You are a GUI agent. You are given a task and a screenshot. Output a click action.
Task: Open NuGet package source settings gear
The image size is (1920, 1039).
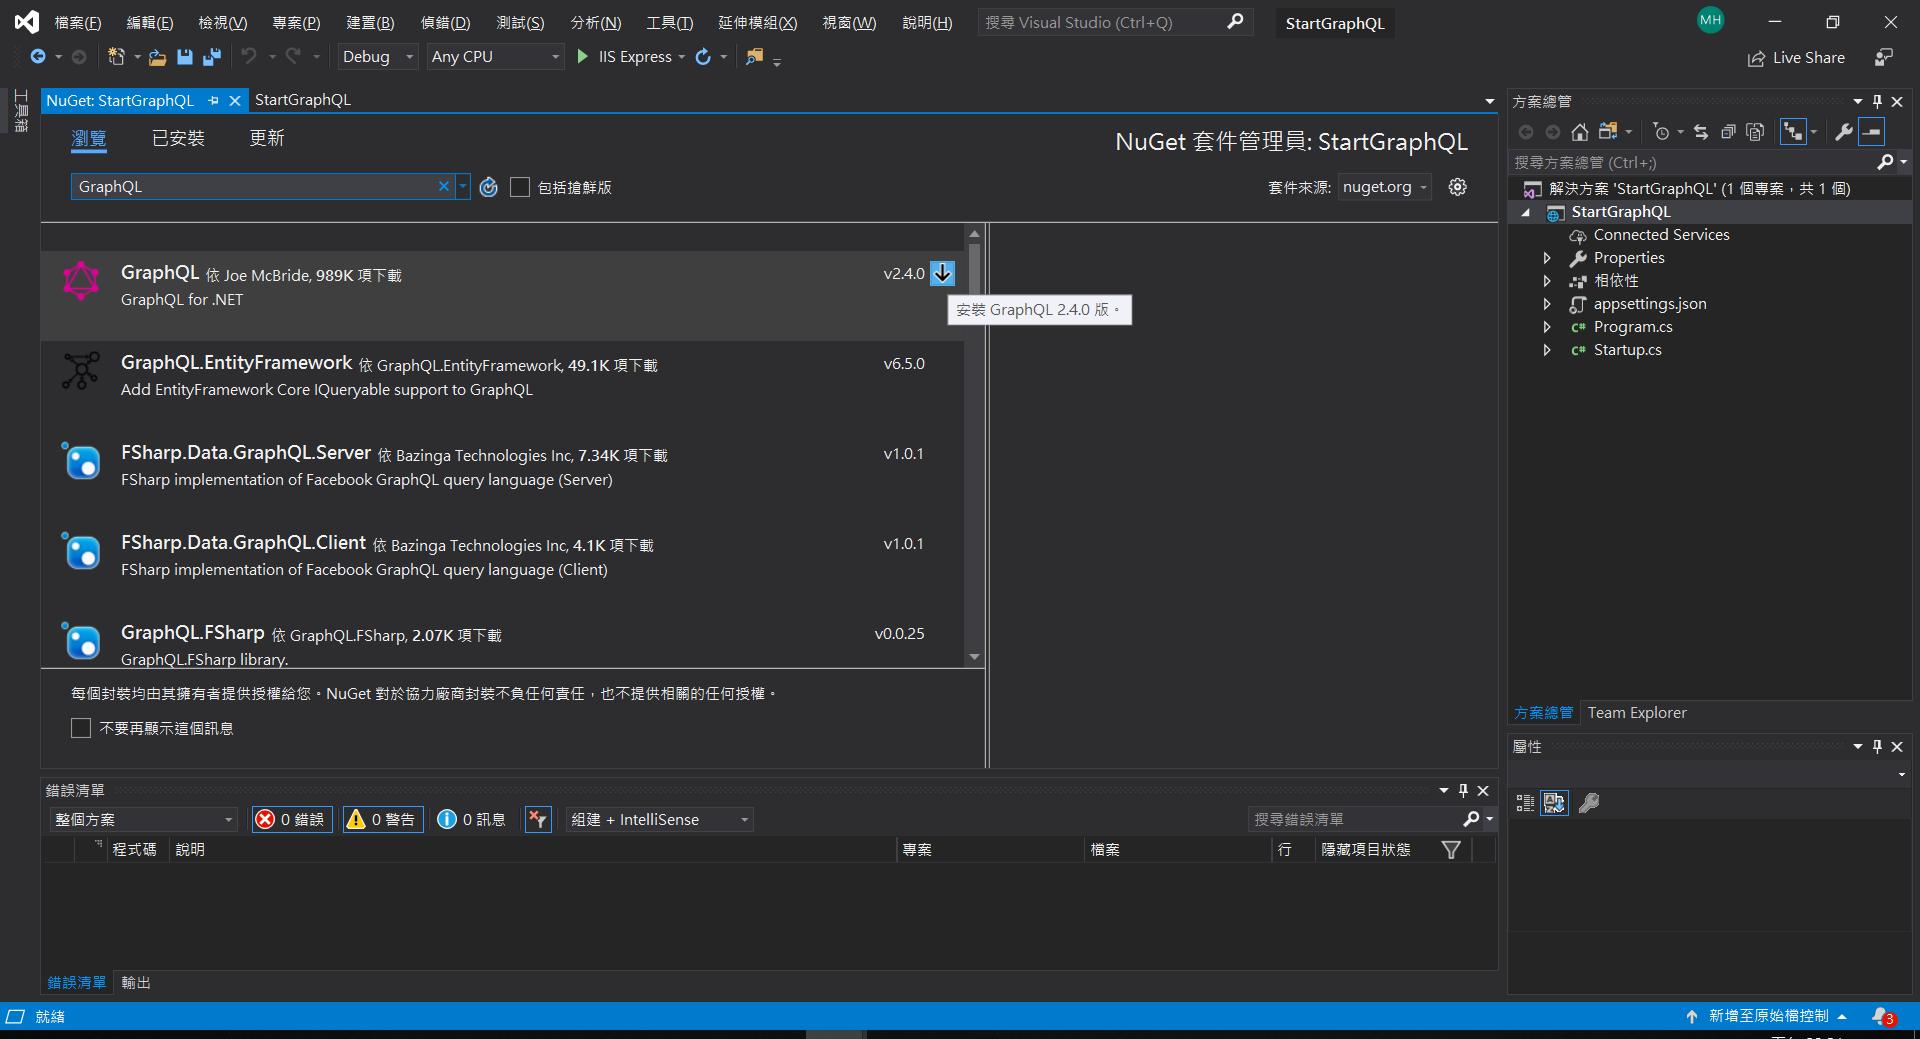pos(1458,187)
